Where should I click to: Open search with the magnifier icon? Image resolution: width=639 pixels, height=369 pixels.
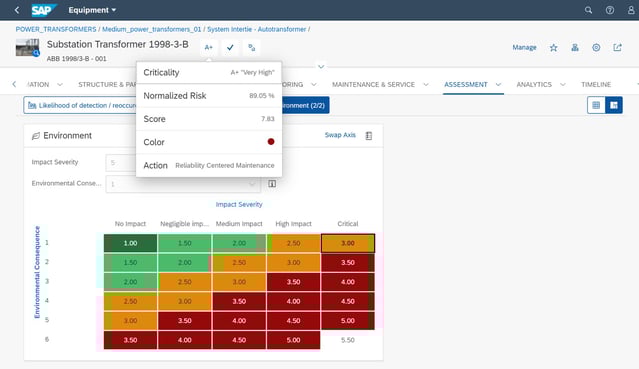[x=588, y=10]
